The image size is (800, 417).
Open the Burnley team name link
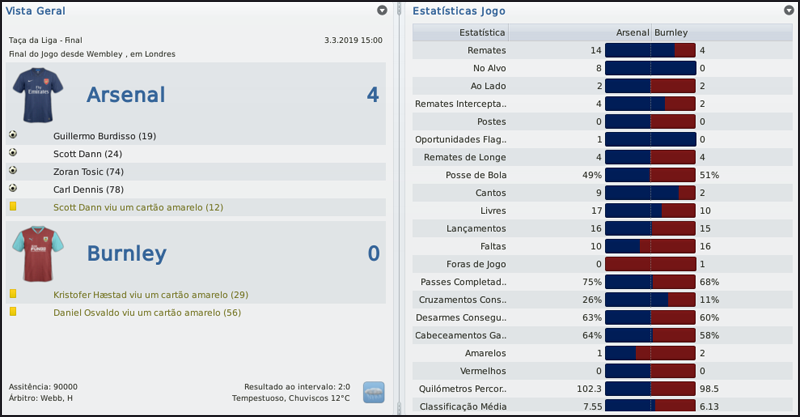click(x=126, y=254)
